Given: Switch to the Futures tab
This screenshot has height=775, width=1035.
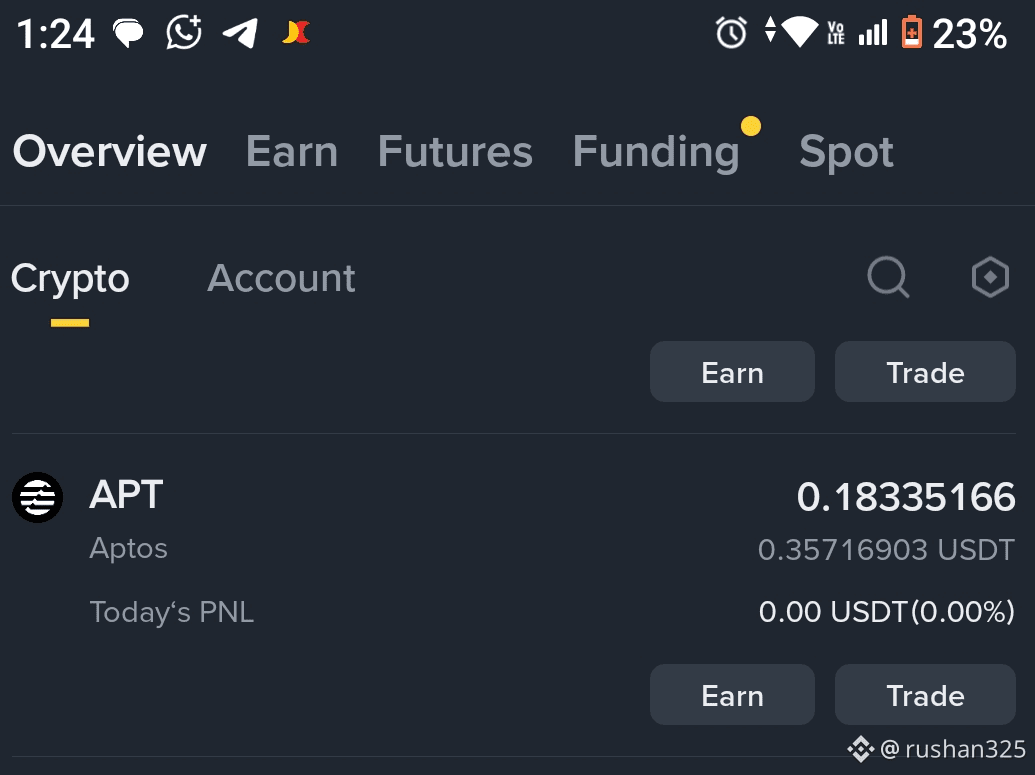Looking at the screenshot, I should (x=455, y=151).
